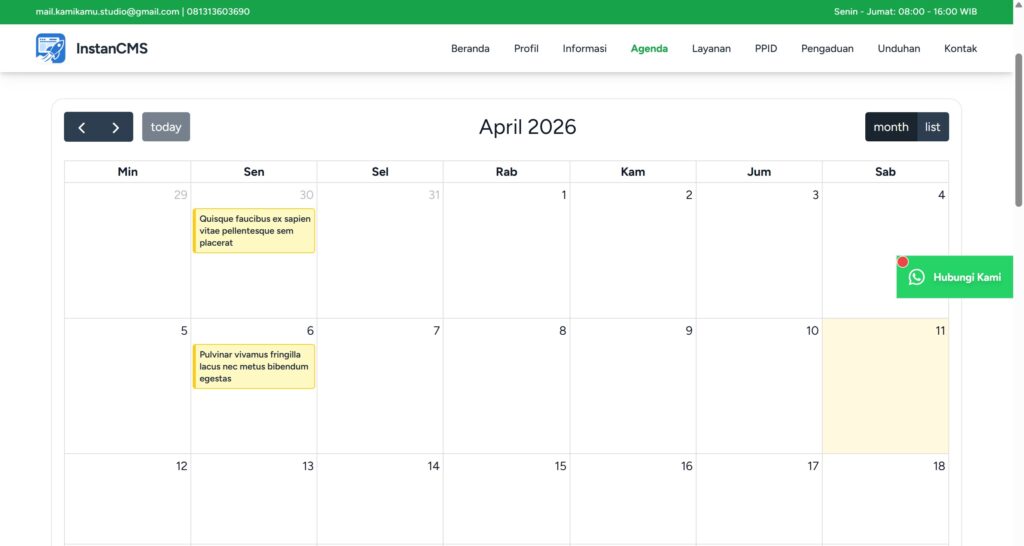1024x546 pixels.
Task: Expand the Layanan menu
Action: pos(711,48)
